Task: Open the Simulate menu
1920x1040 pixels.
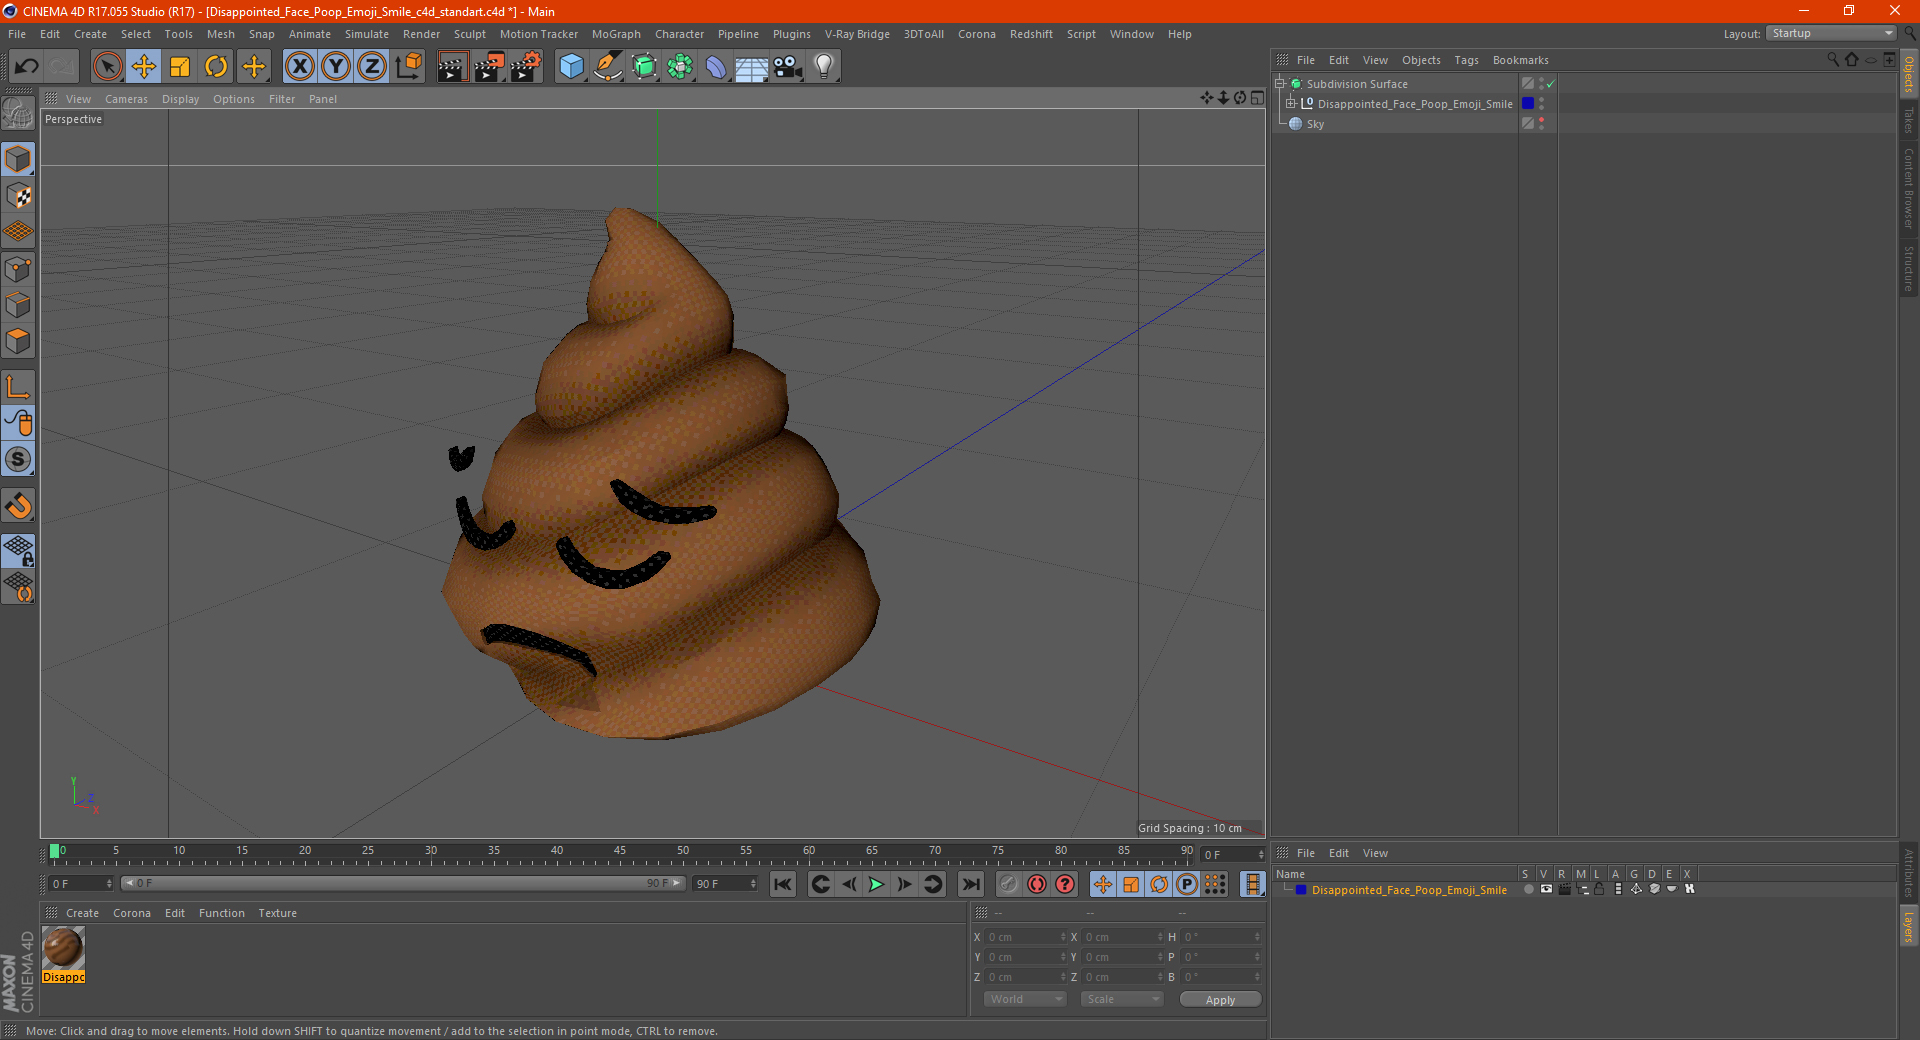Action: tap(367, 34)
